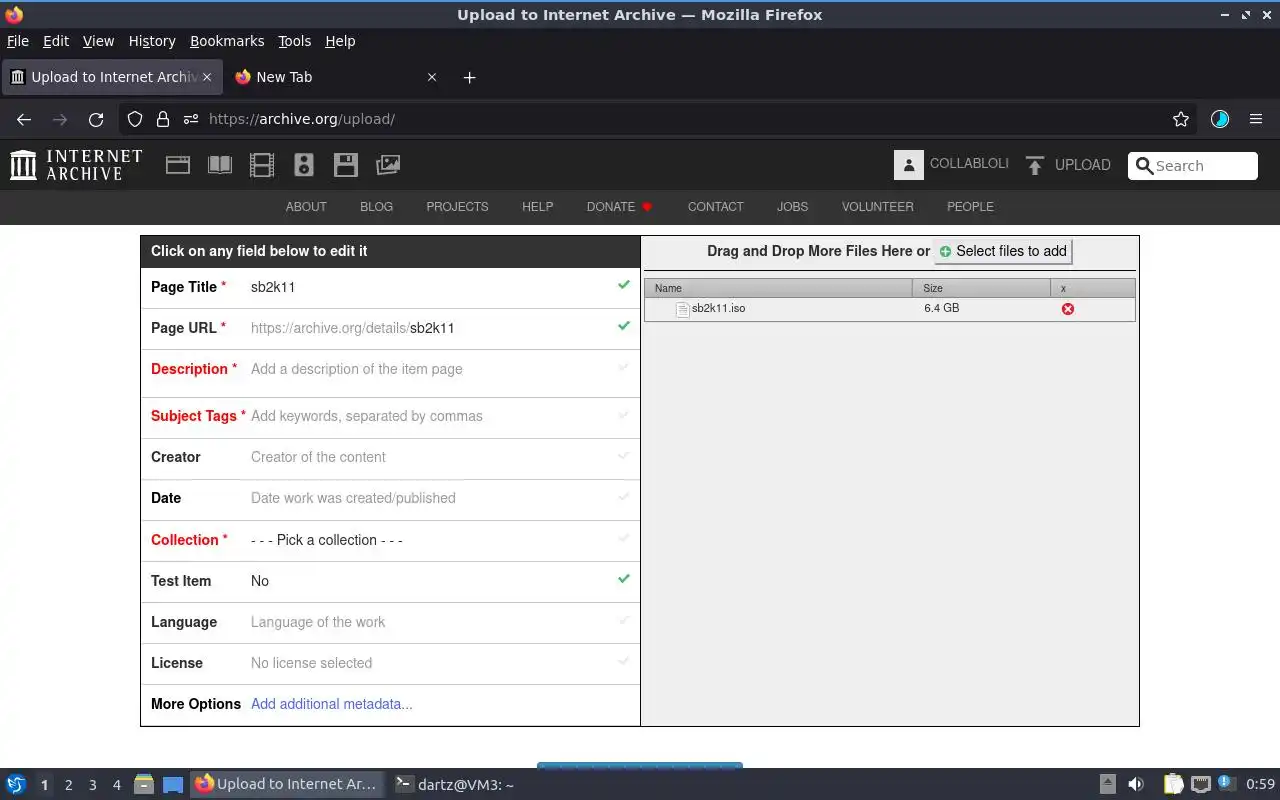
Task: Click show desktop icon in taskbar
Action: point(173,784)
